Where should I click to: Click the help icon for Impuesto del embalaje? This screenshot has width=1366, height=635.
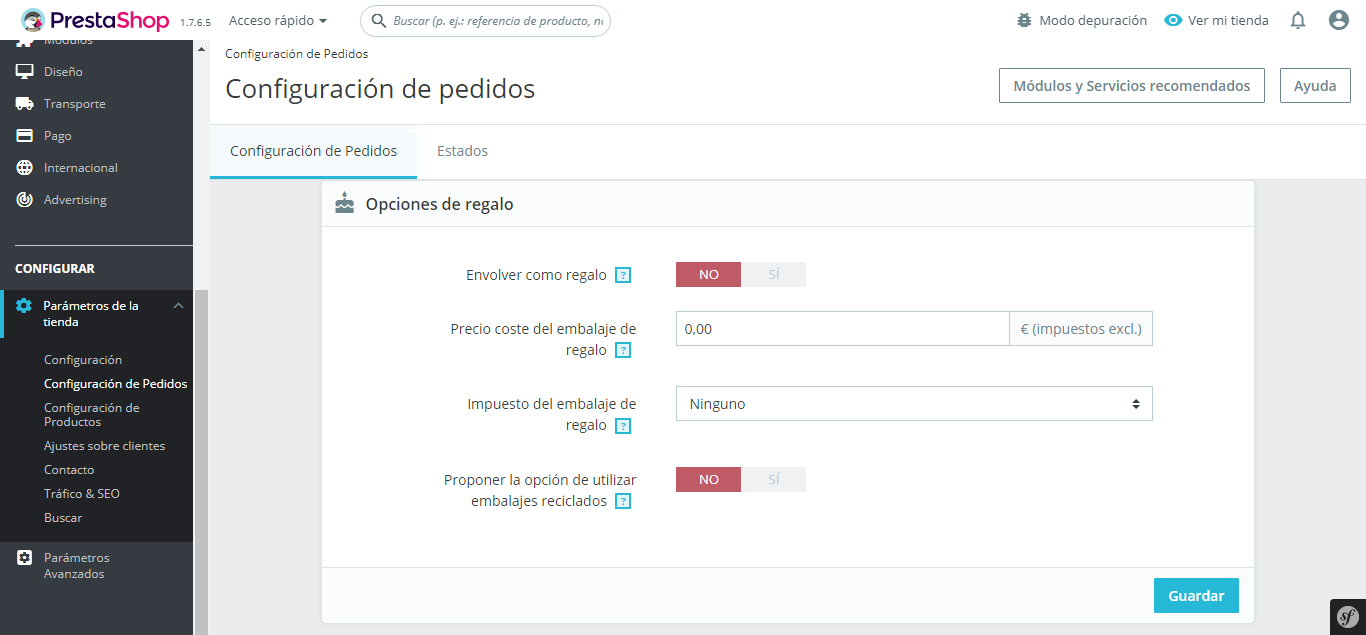coord(623,426)
